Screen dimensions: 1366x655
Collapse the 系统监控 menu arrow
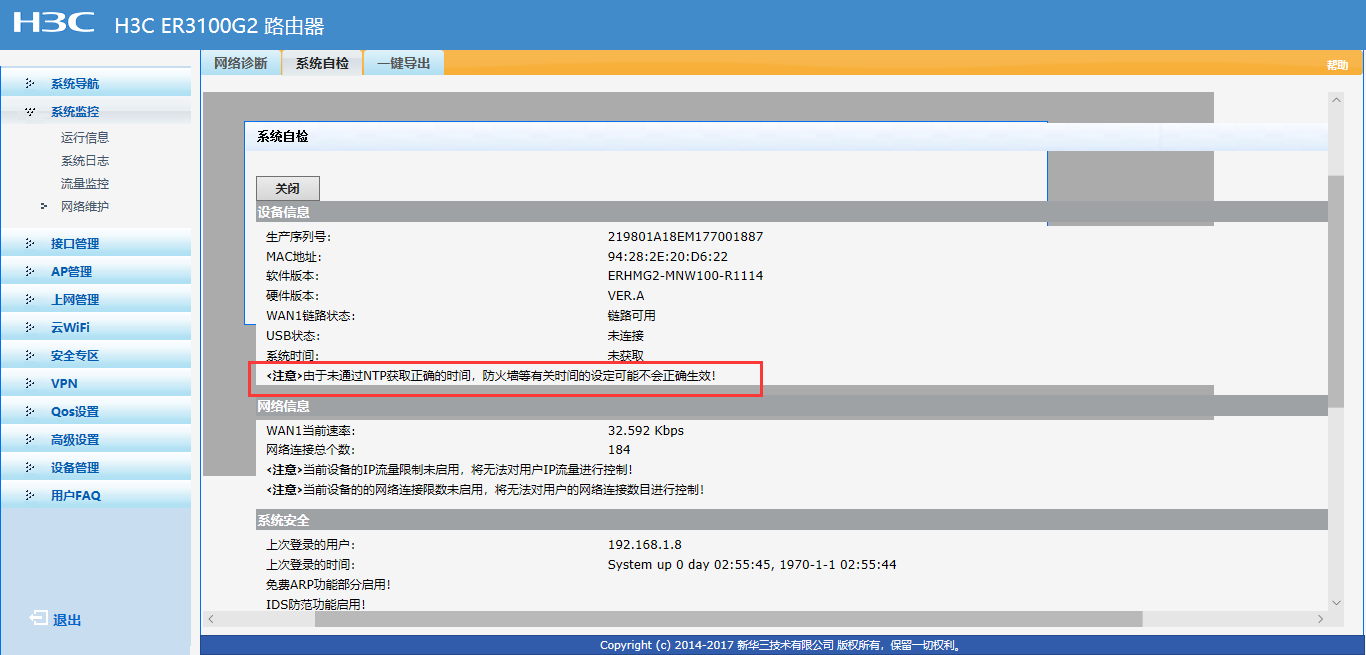pyautogui.click(x=30, y=111)
